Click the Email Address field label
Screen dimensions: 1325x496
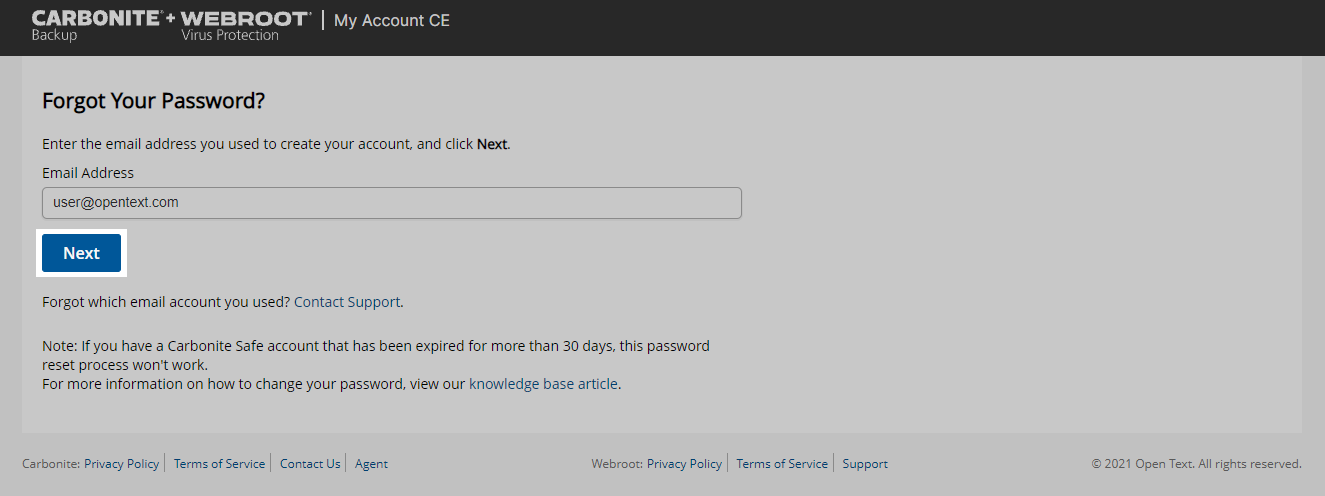point(88,173)
